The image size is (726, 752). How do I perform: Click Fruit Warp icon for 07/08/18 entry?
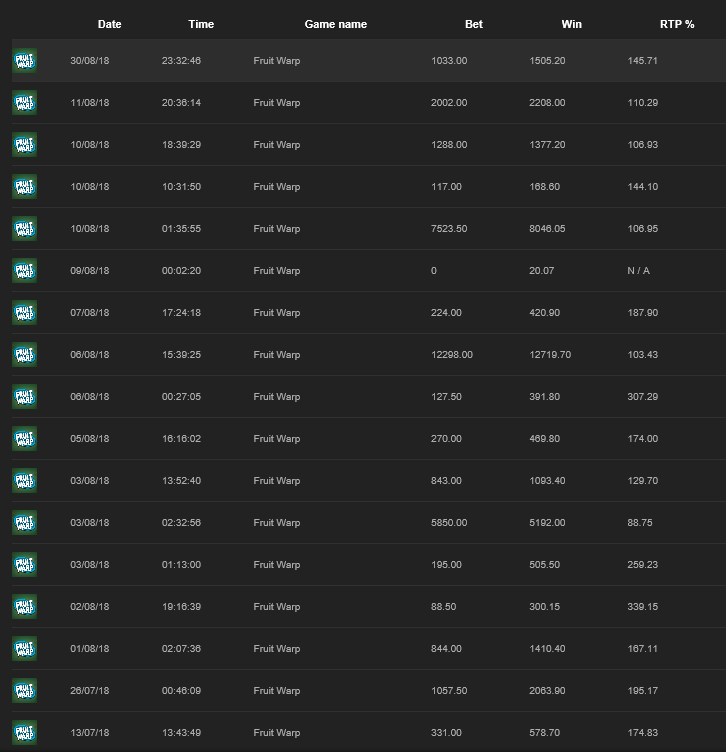pos(24,313)
